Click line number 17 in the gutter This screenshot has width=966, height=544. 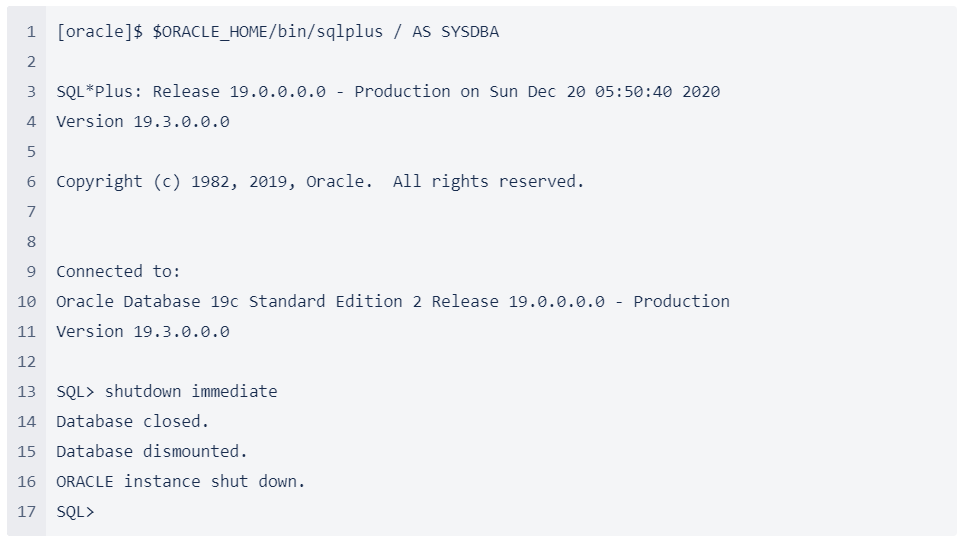[26, 512]
